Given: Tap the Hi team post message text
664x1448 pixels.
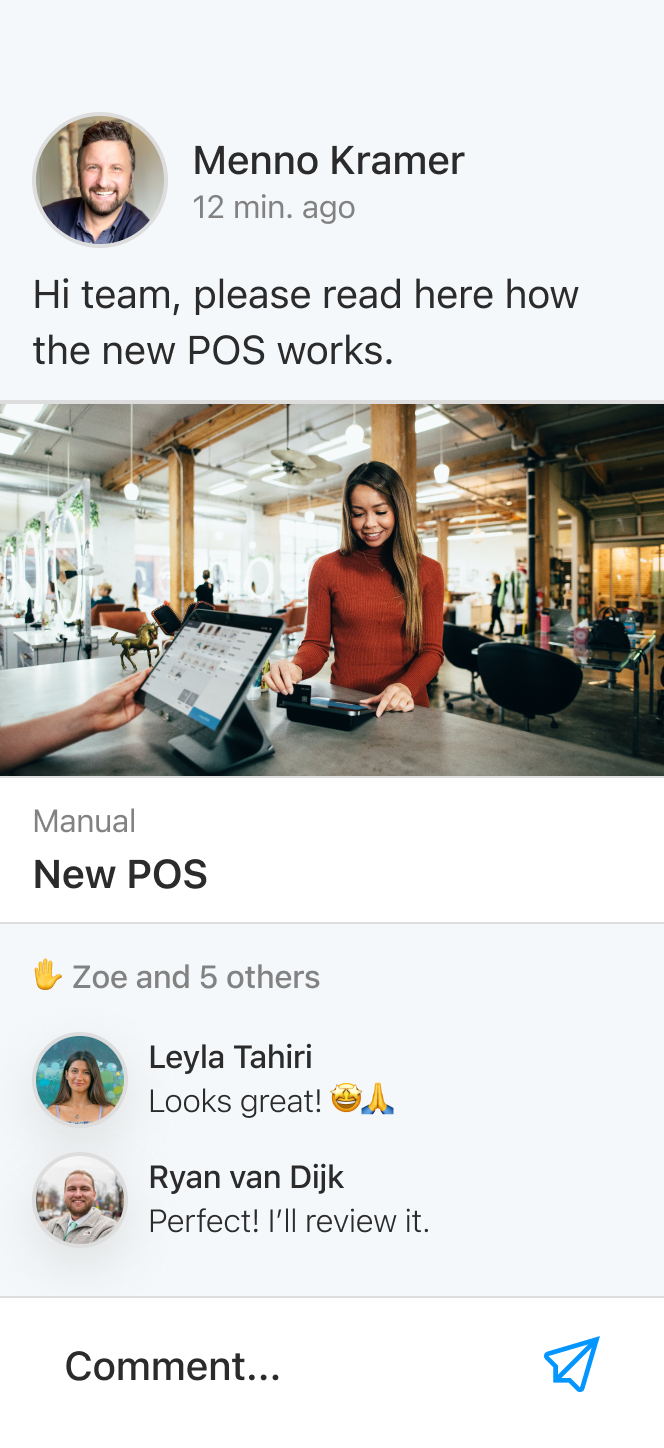Looking at the screenshot, I should click(x=306, y=322).
